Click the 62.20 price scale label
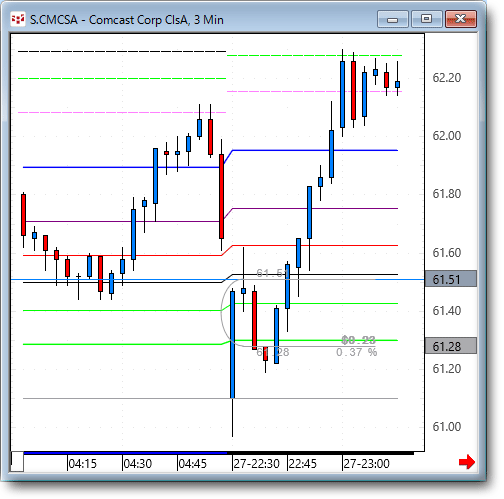The image size is (504, 499). 447,78
